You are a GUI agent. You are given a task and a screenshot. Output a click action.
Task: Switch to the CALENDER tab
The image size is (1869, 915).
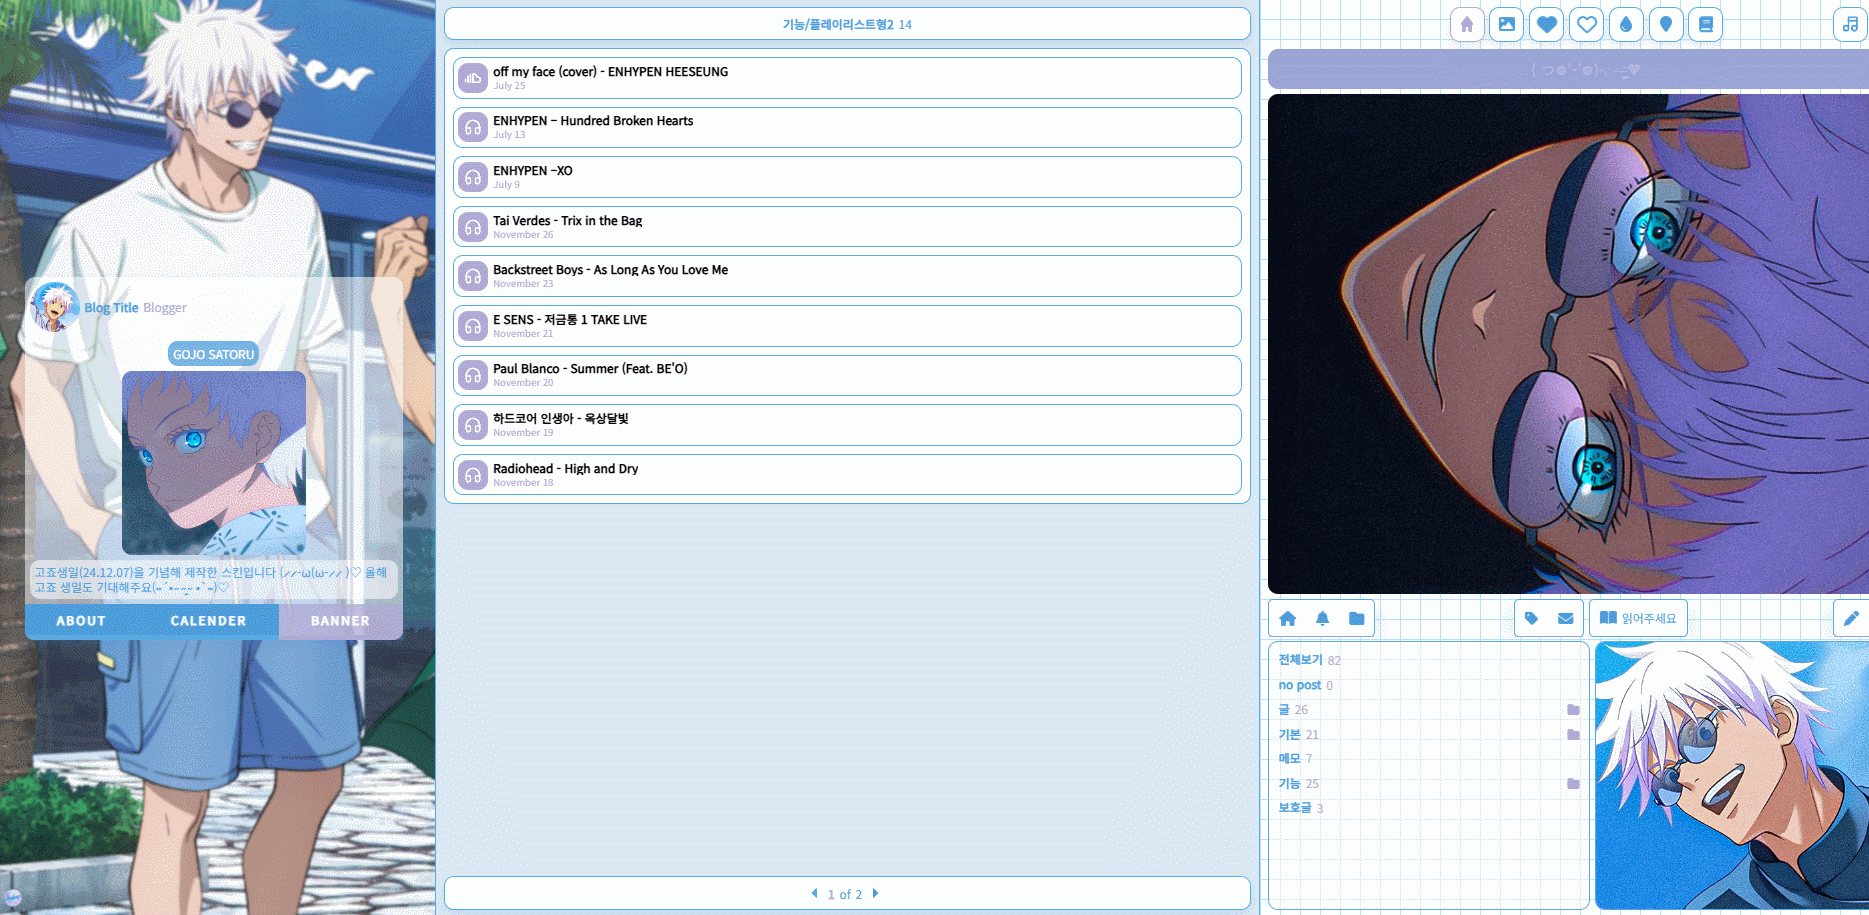coord(208,621)
